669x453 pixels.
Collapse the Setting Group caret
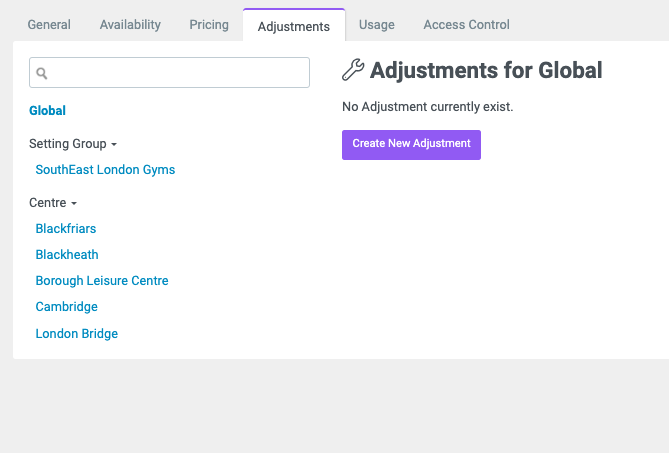click(x=114, y=145)
